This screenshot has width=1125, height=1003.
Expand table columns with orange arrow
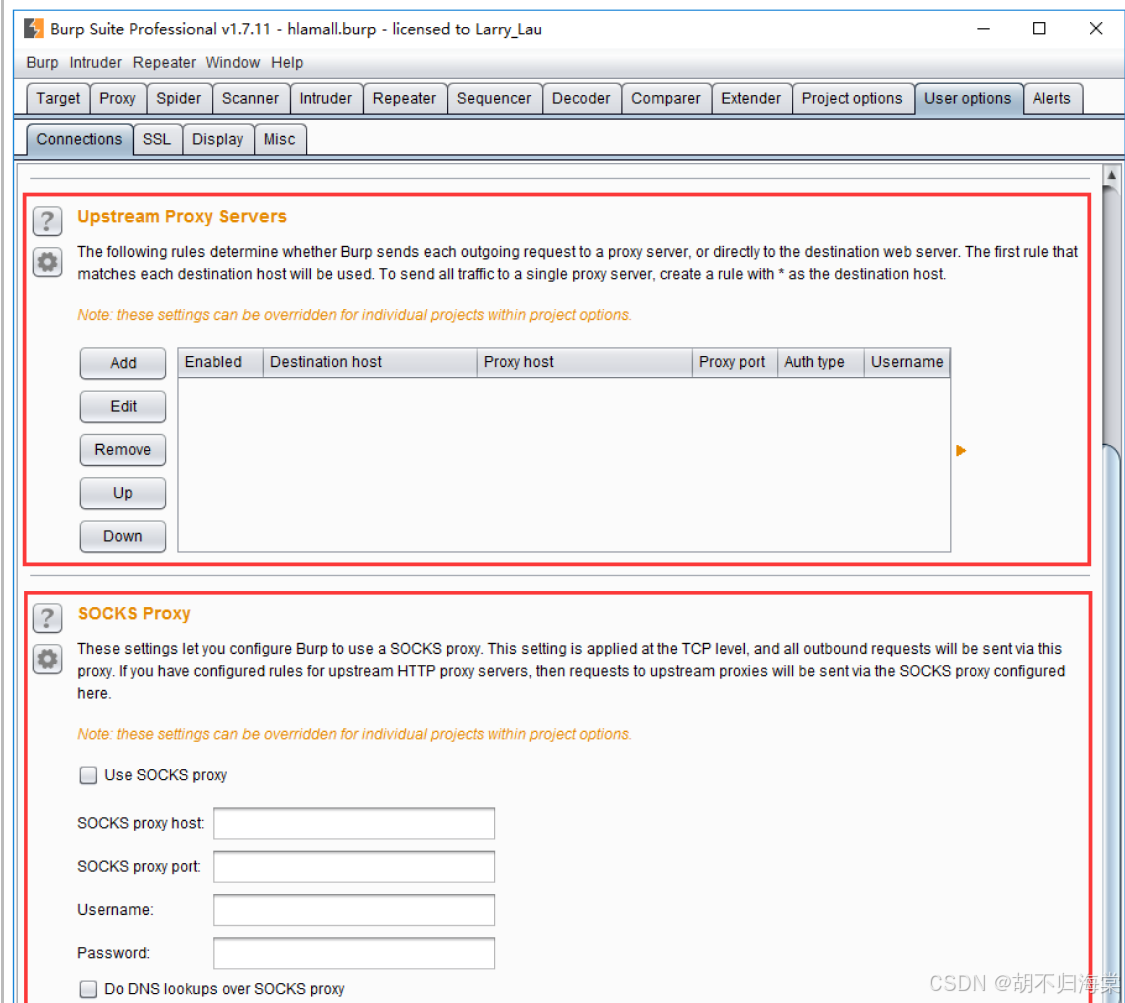tap(961, 451)
